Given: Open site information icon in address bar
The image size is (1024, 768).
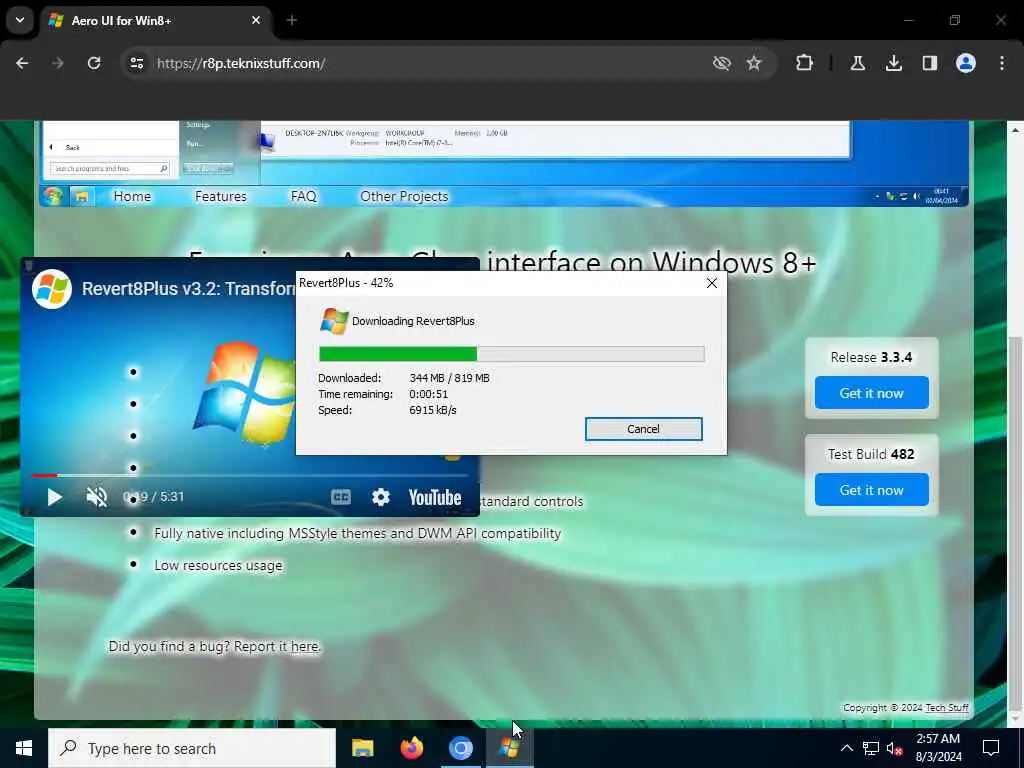Looking at the screenshot, I should click(x=136, y=63).
